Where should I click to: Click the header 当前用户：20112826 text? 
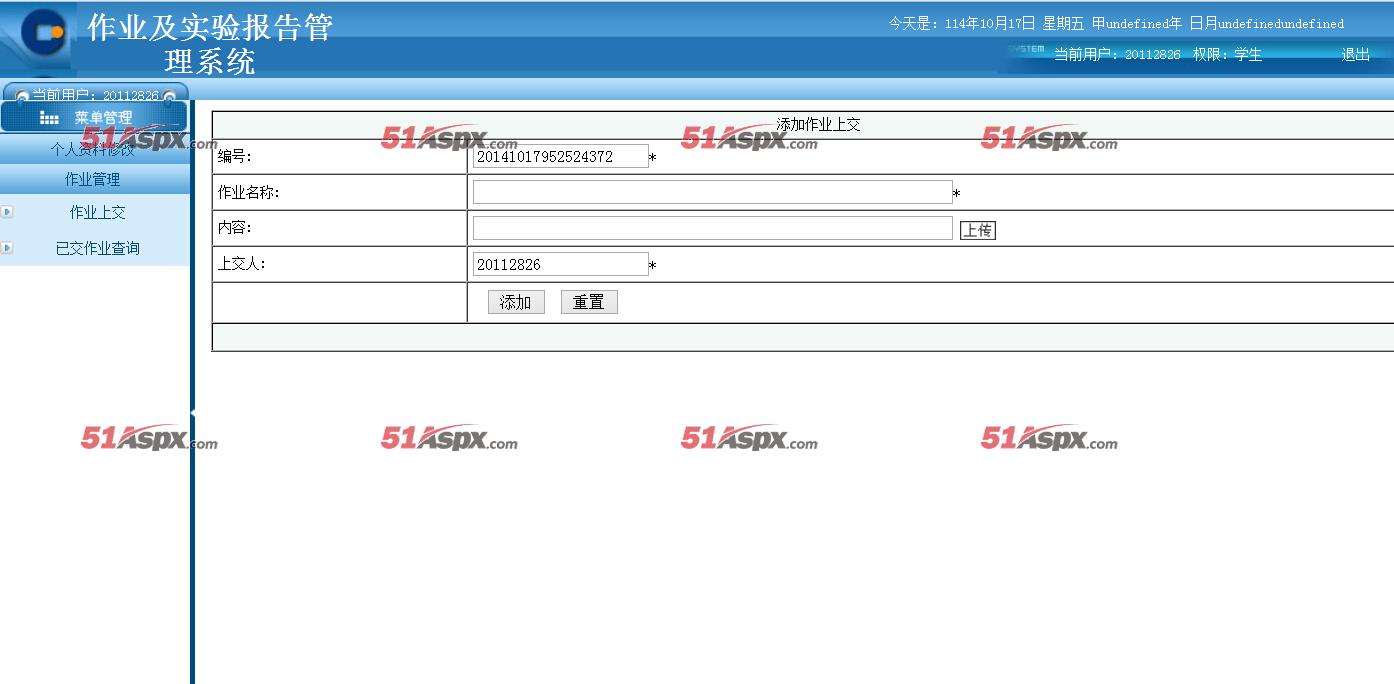1117,55
